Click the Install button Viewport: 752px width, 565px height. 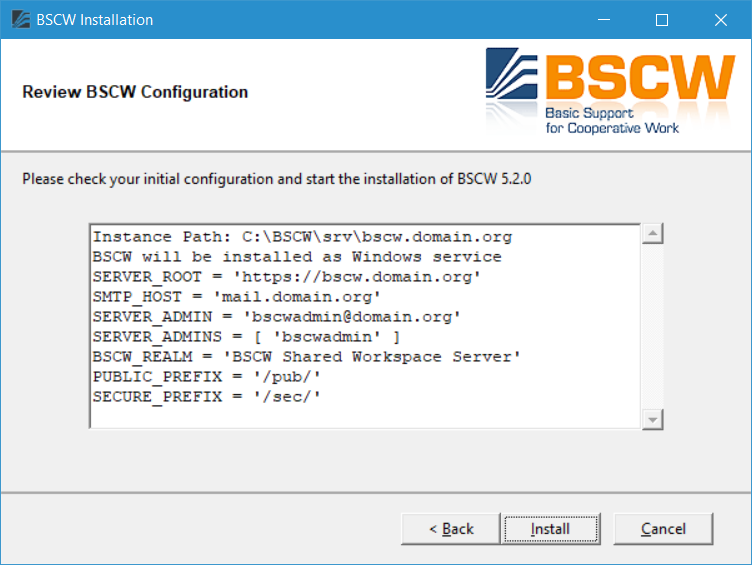pyautogui.click(x=551, y=529)
